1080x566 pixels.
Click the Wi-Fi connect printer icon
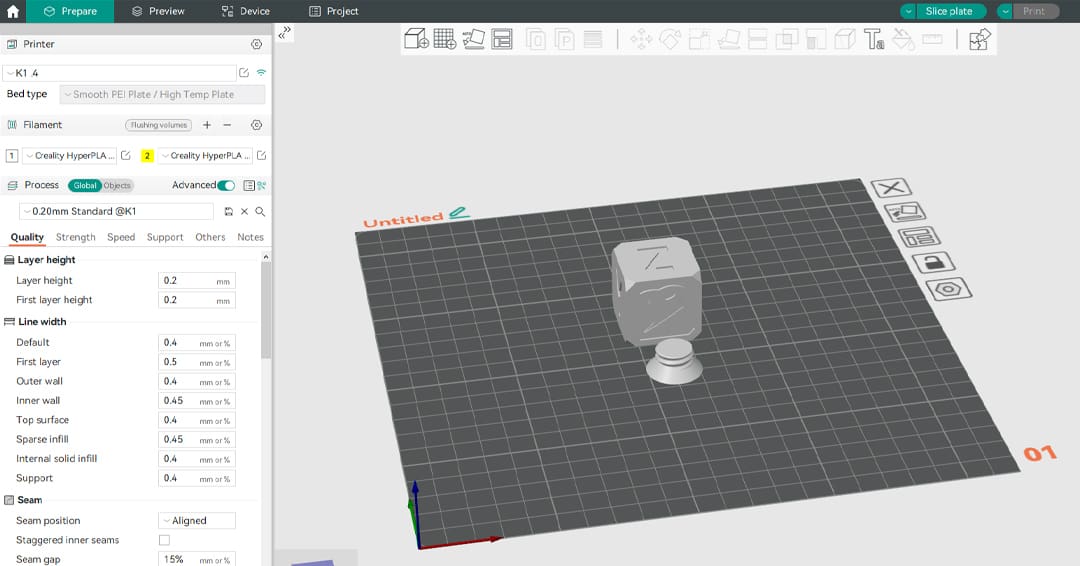coord(261,72)
